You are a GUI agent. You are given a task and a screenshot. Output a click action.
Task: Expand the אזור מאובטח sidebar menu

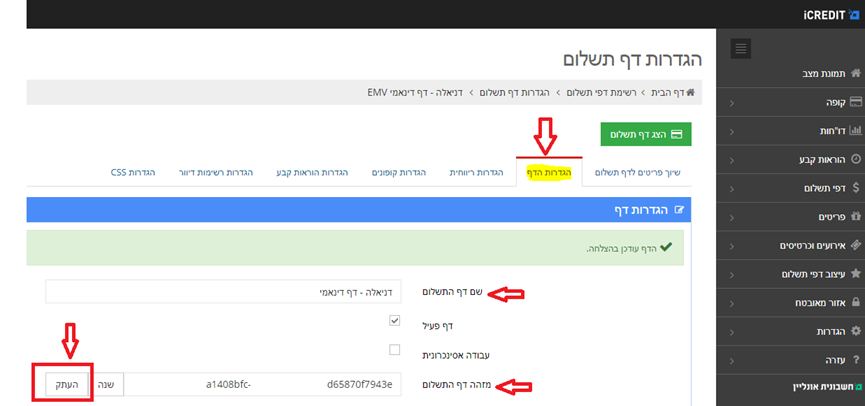pyautogui.click(x=731, y=303)
